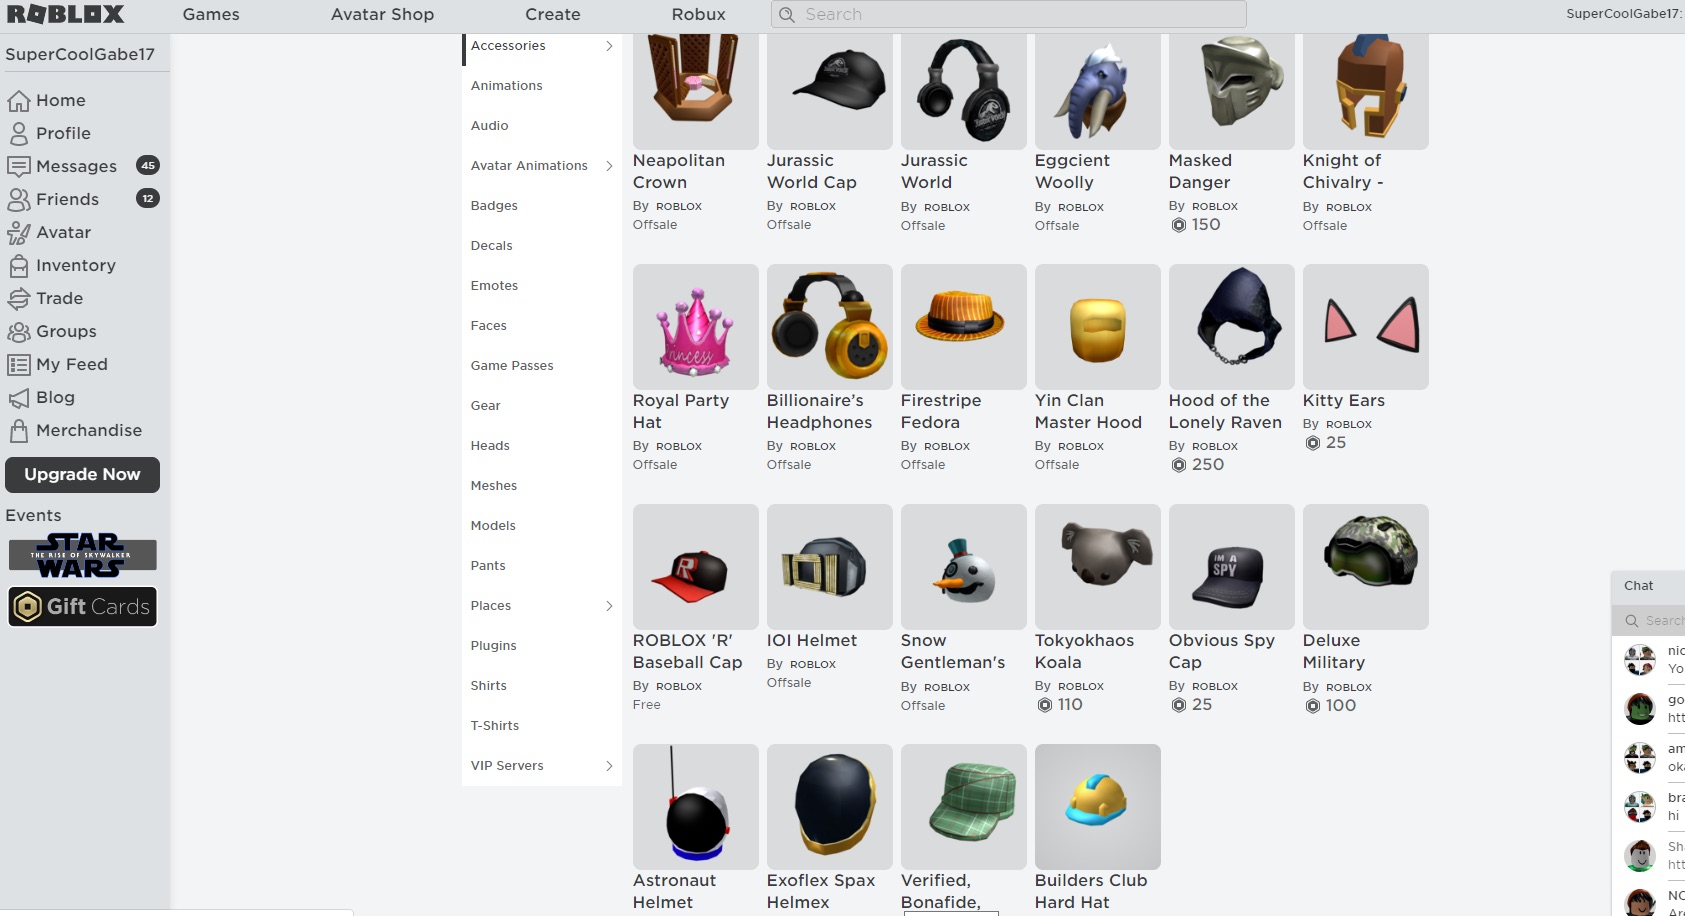Click the search magnifier icon
The width and height of the screenshot is (1685, 916).
point(787,15)
